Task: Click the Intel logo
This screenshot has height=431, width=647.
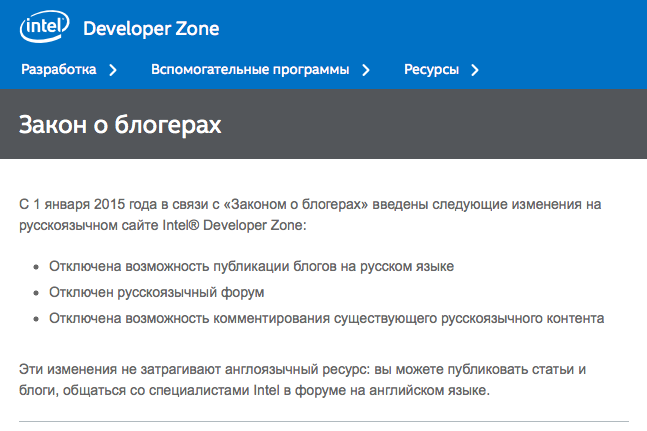Action: click(x=45, y=26)
